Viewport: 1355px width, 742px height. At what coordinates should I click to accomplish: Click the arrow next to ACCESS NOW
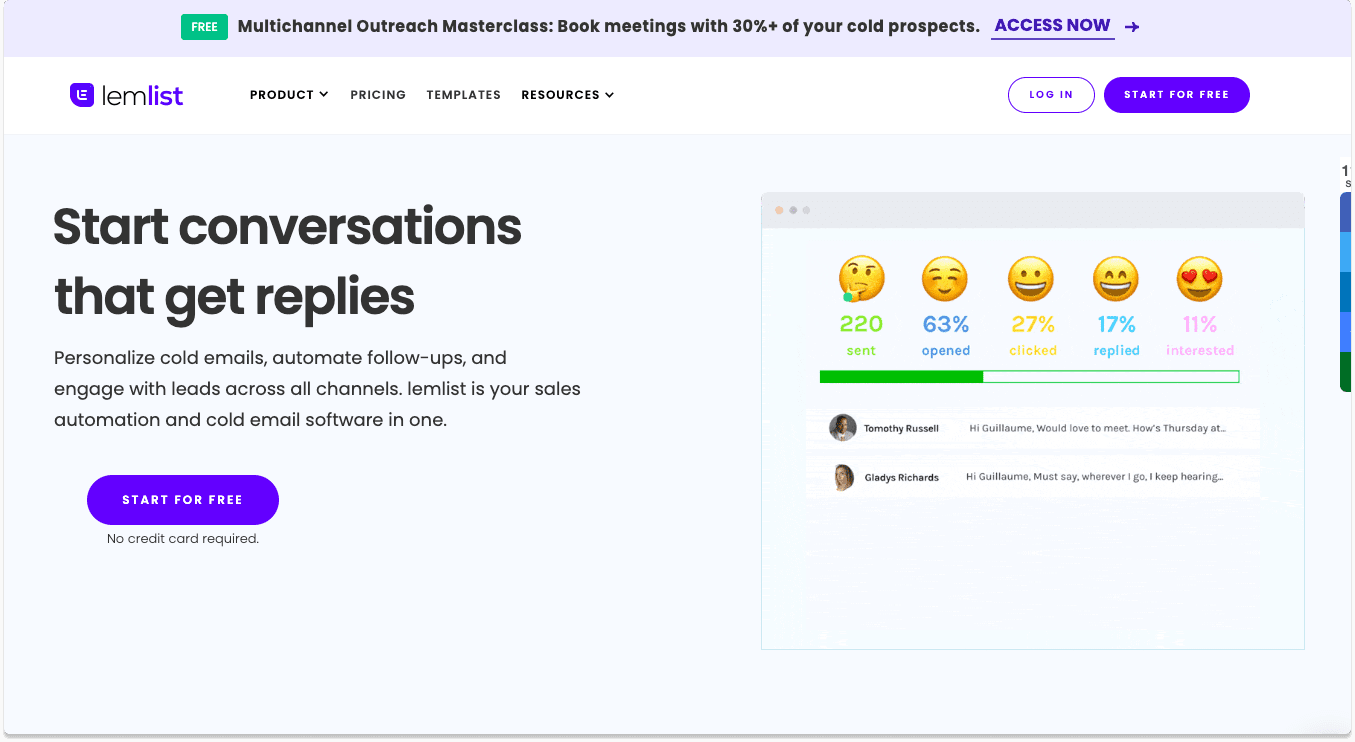1132,27
